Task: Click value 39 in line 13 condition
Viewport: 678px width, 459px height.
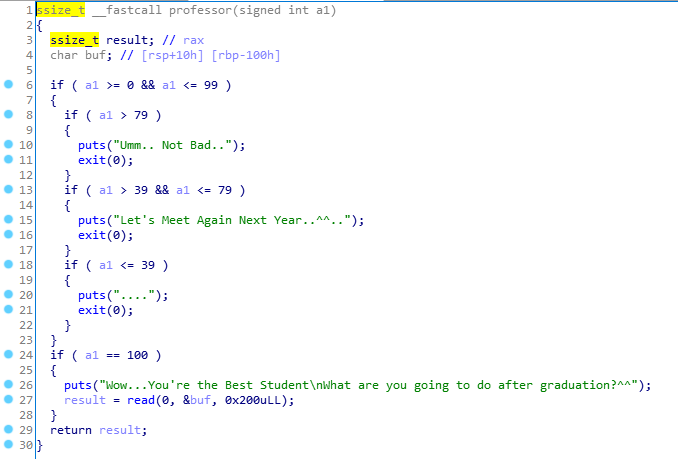Action: 141,190
